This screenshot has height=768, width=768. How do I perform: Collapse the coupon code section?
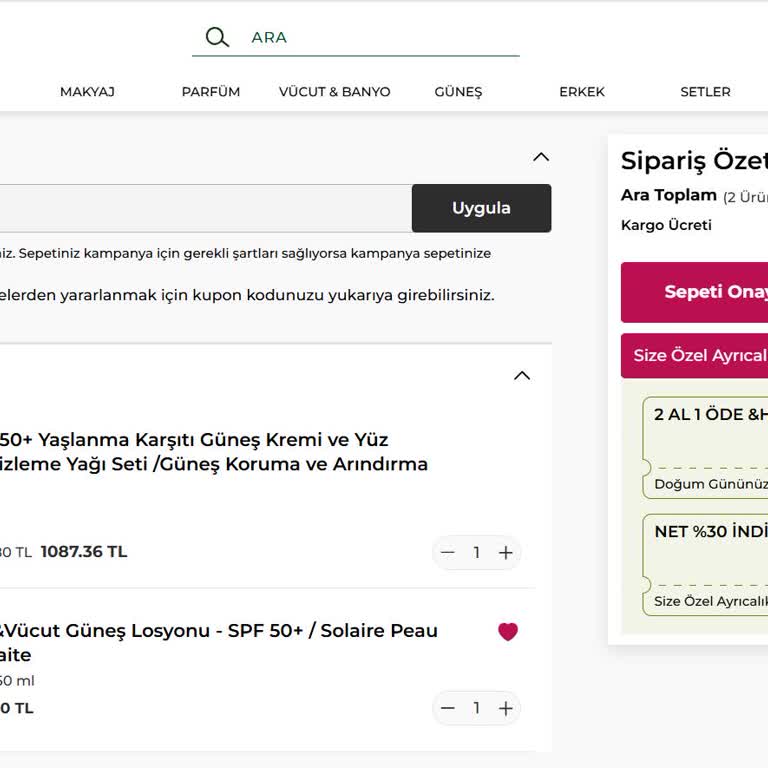pos(541,157)
